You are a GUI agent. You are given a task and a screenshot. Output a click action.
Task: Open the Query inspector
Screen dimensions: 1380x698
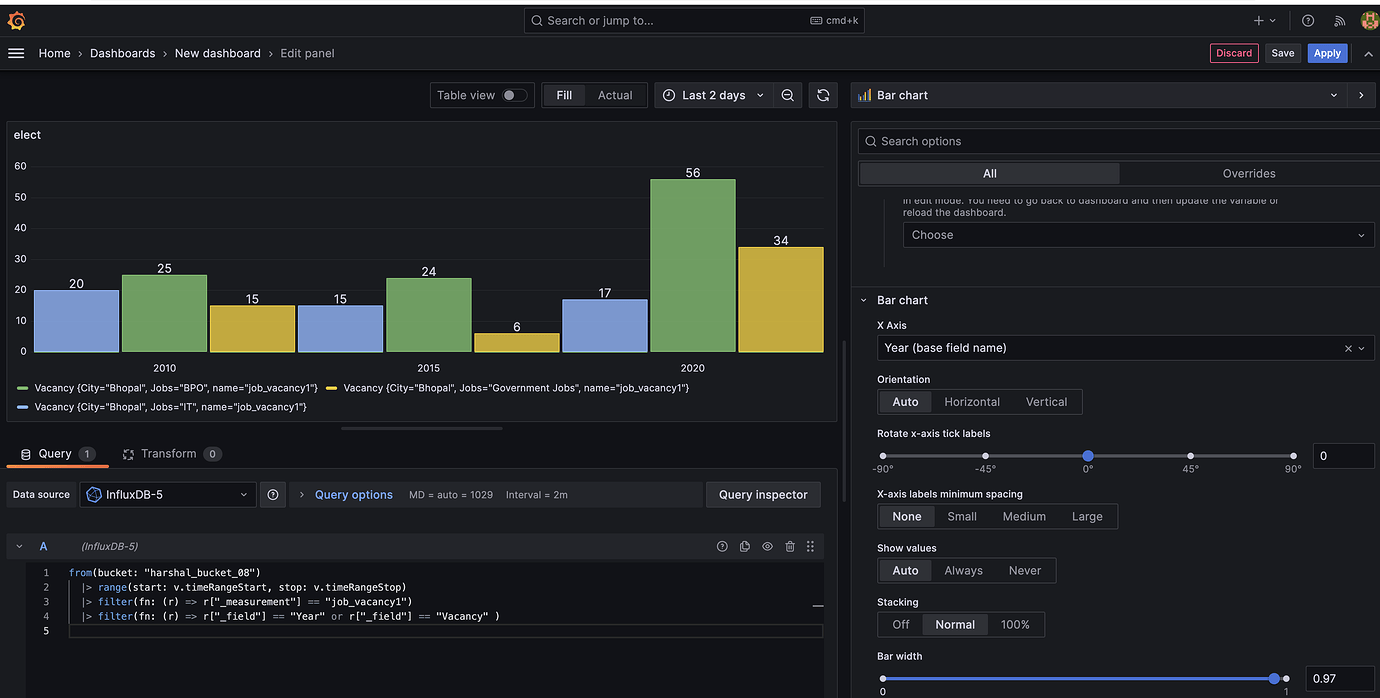point(763,494)
